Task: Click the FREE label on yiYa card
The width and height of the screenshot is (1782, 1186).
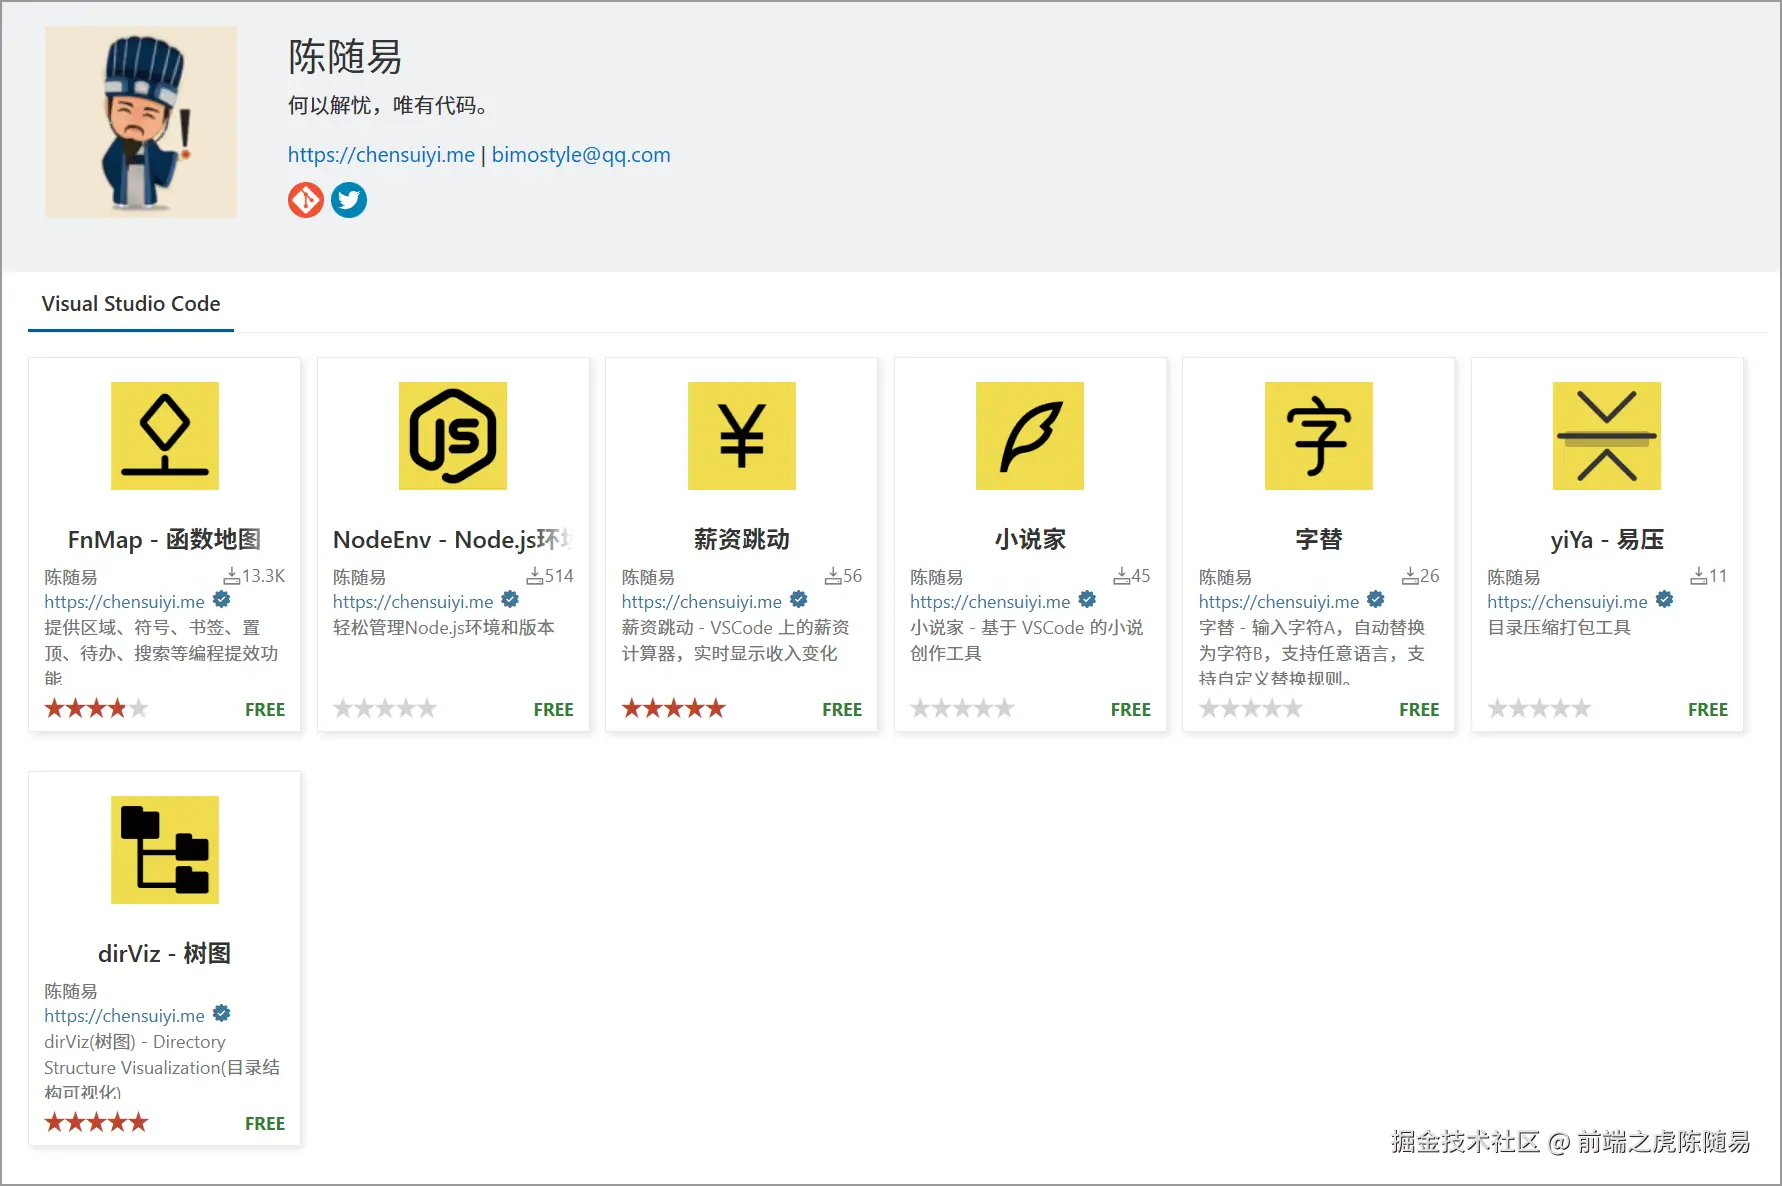Action: 1708,710
